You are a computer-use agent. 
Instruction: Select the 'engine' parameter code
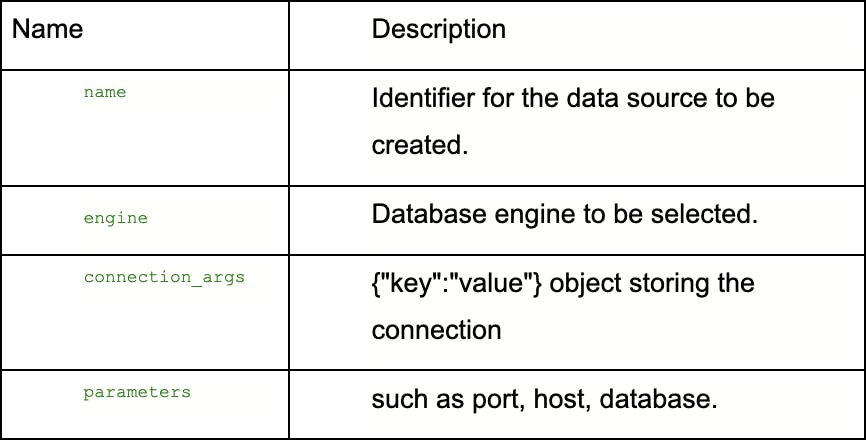(x=115, y=216)
